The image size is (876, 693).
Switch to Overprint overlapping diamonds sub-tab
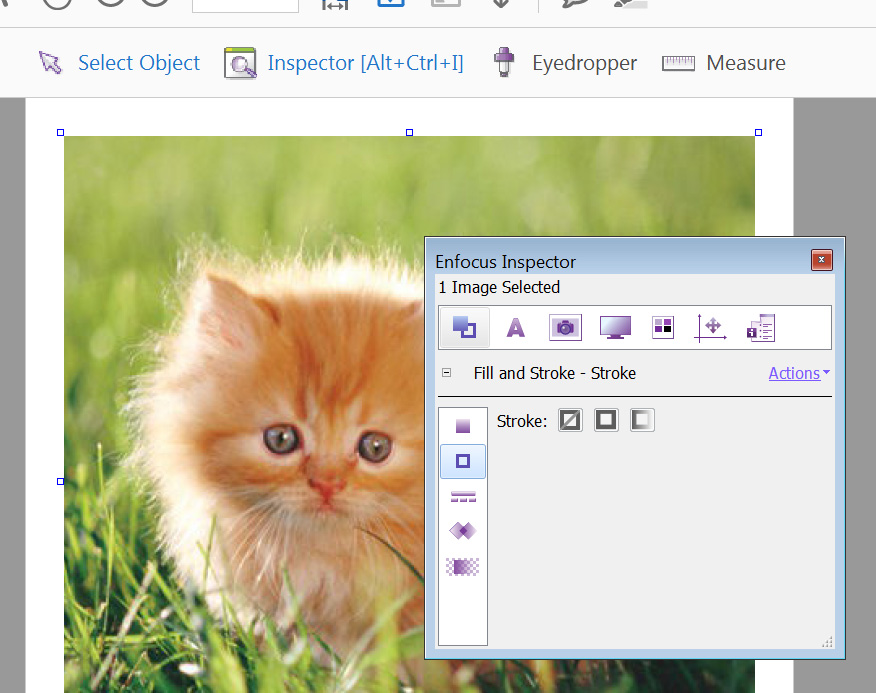click(x=463, y=530)
